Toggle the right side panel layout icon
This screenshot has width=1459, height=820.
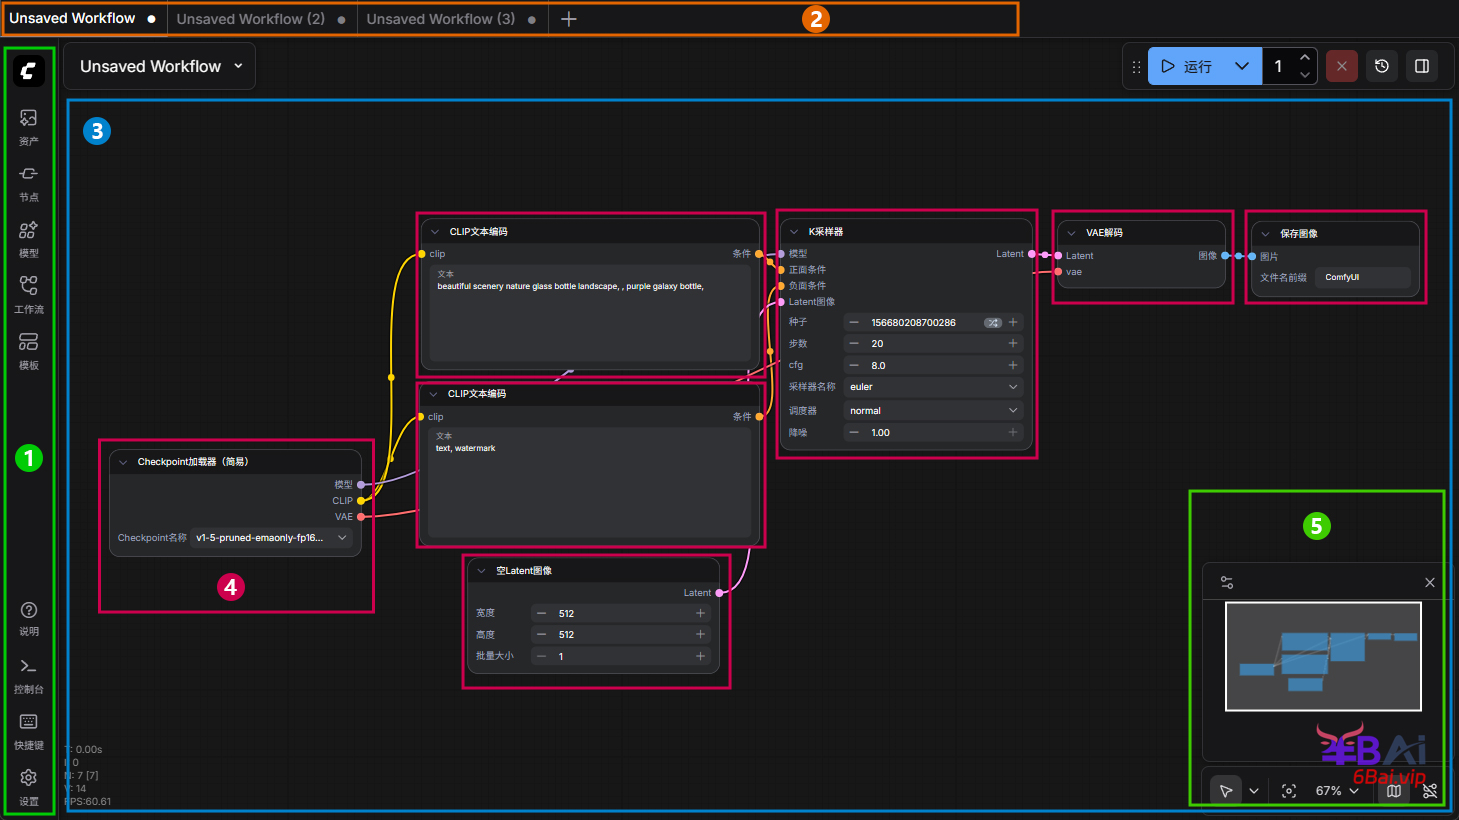coord(1422,66)
